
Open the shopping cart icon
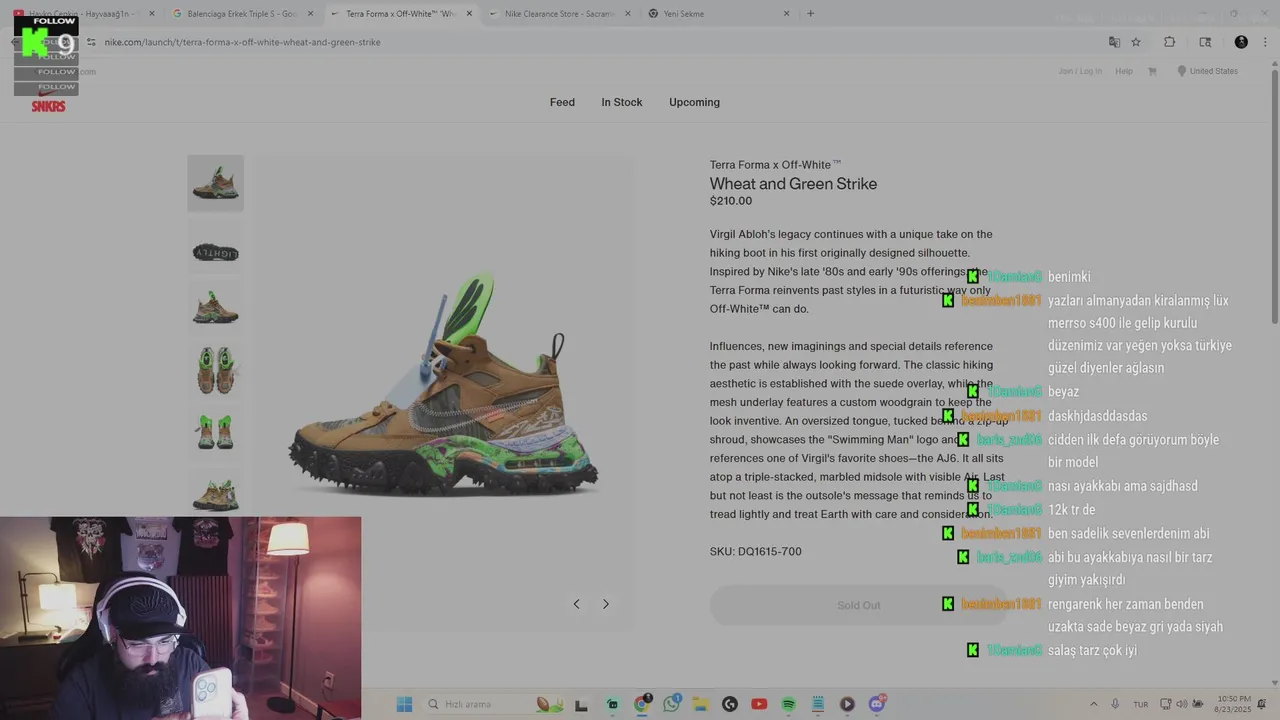pyautogui.click(x=1152, y=71)
